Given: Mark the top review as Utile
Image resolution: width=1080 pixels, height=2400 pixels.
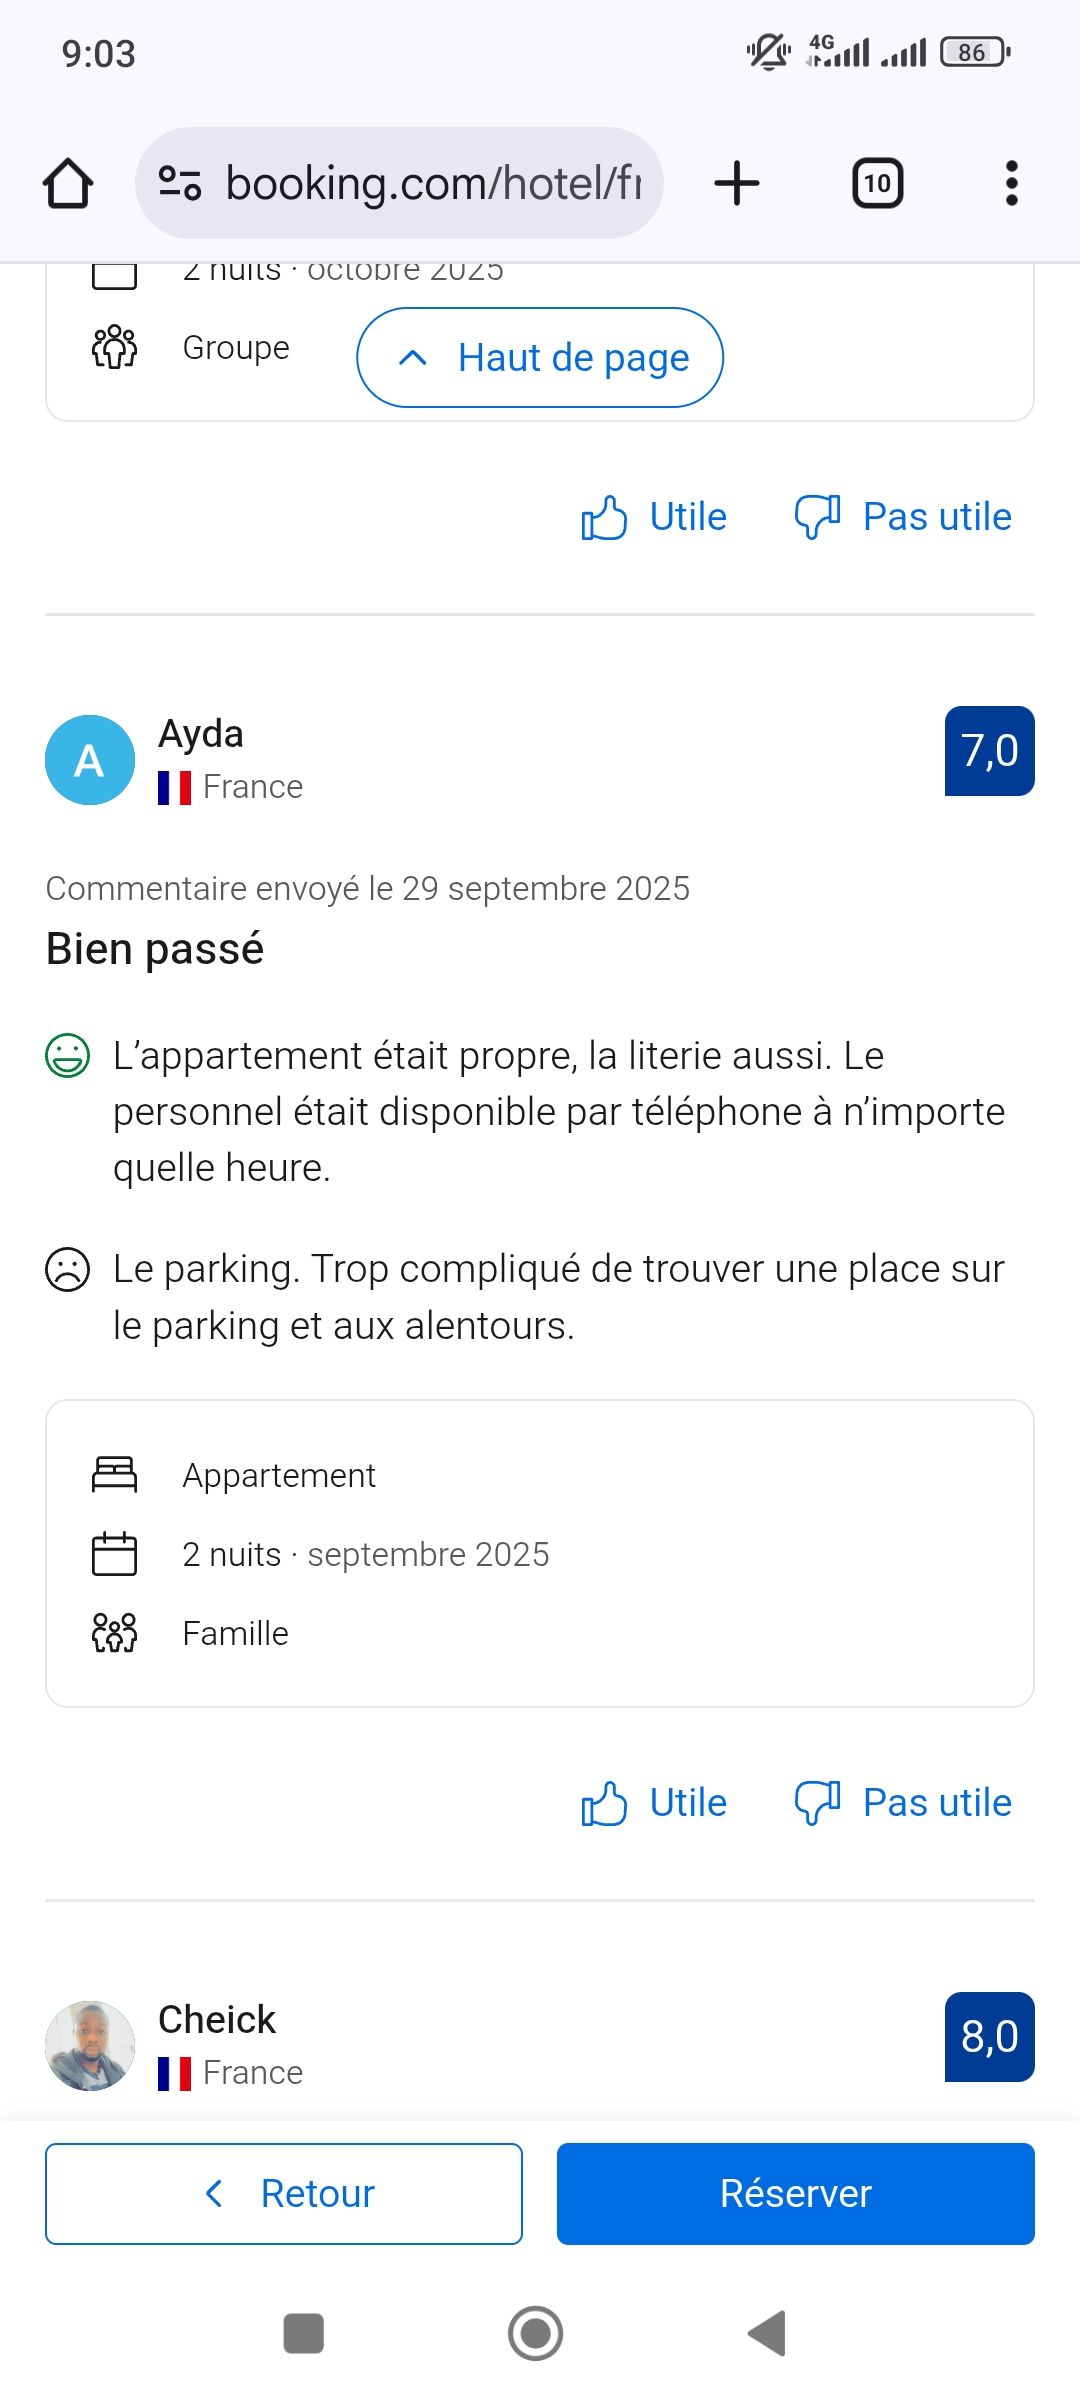Looking at the screenshot, I should click(655, 518).
